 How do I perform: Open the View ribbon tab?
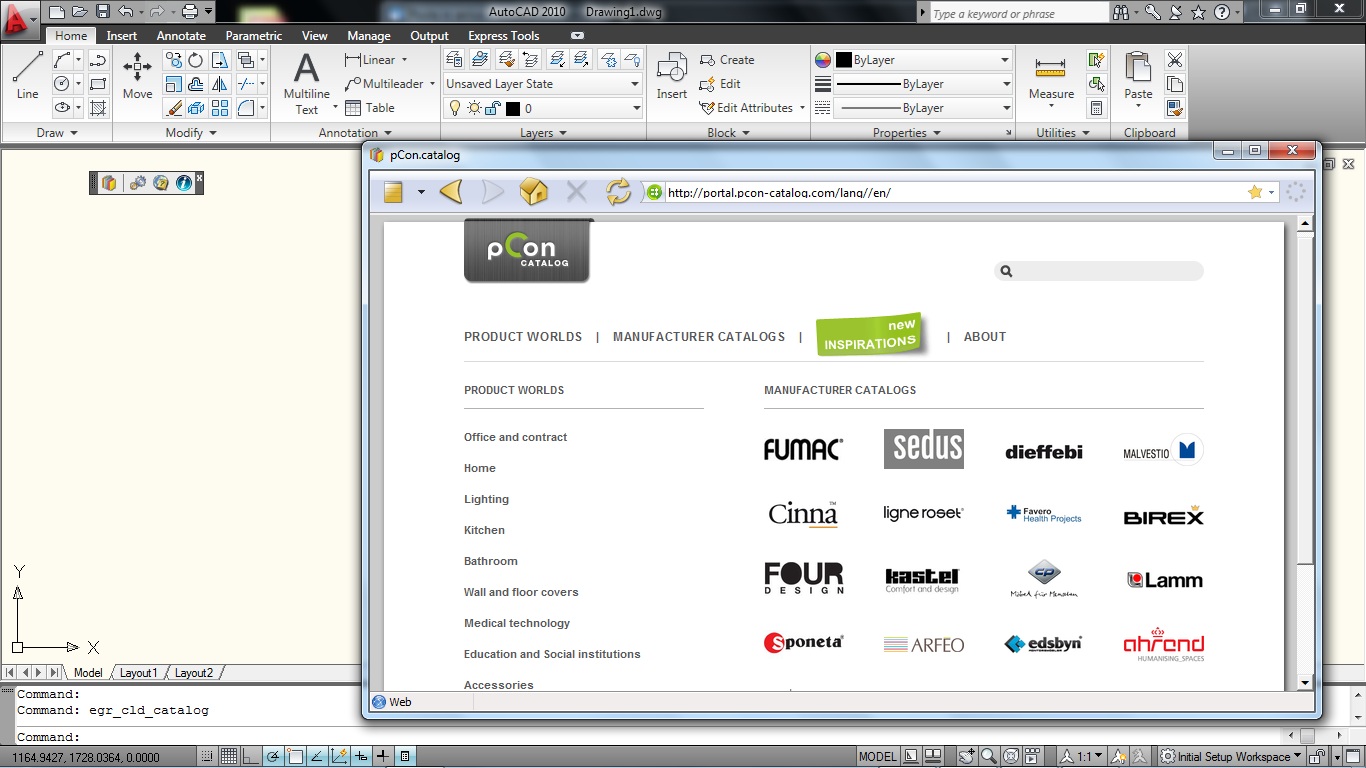[315, 35]
